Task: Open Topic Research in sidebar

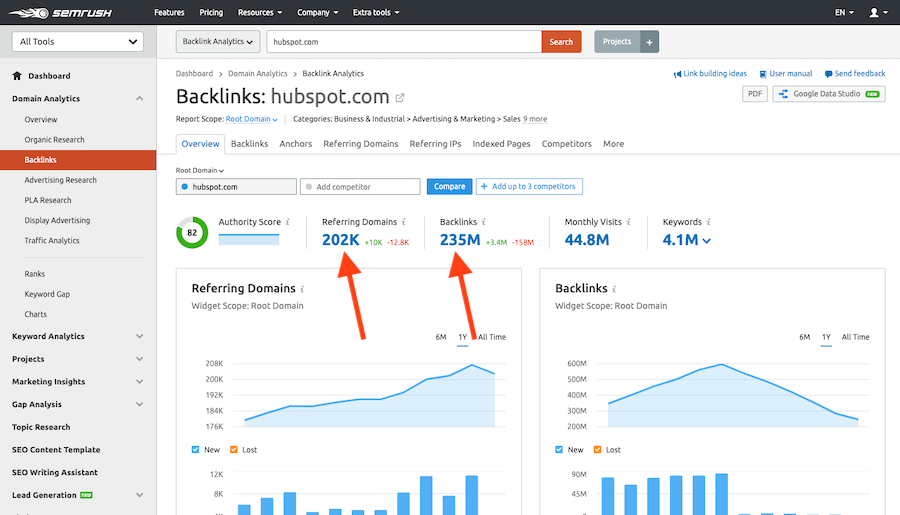Action: click(x=41, y=427)
